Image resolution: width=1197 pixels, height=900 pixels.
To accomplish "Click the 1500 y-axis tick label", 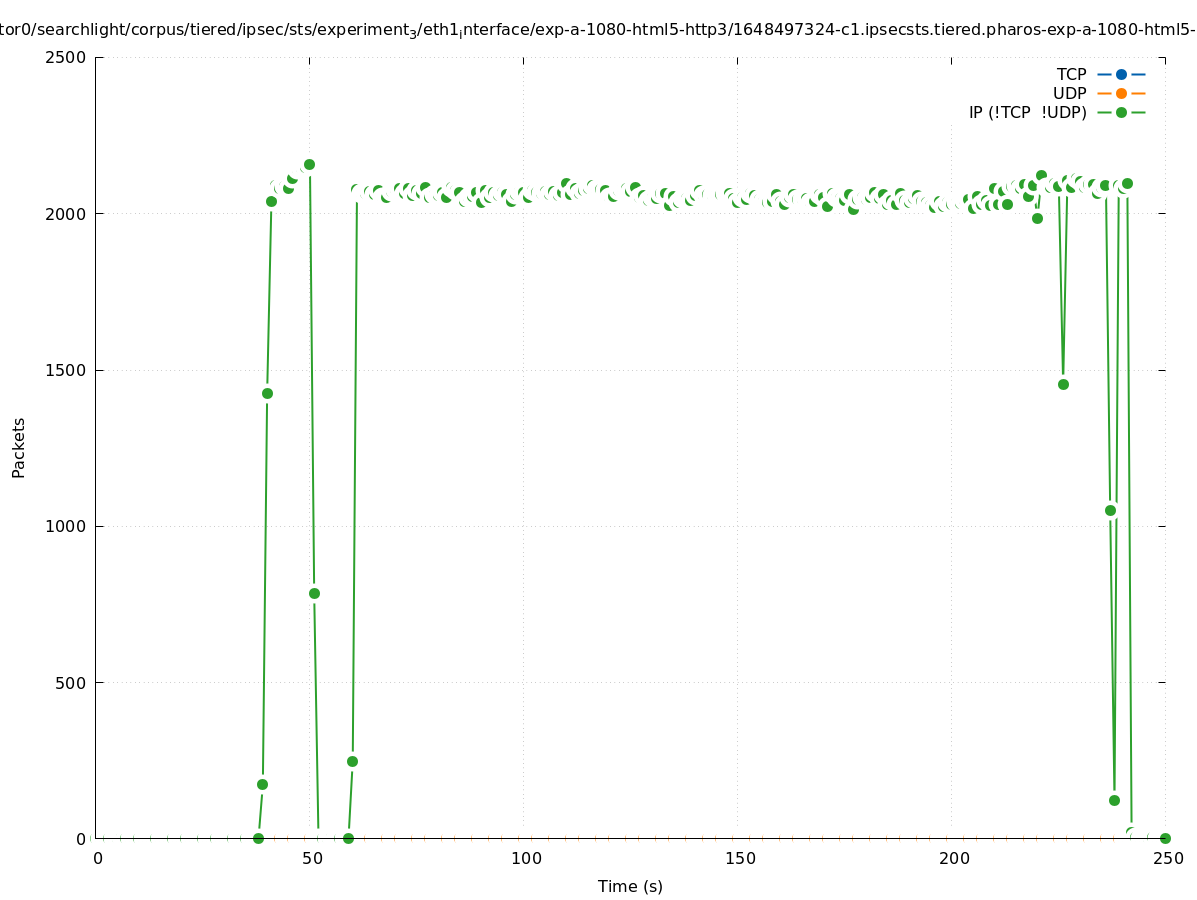I will (x=67, y=370).
